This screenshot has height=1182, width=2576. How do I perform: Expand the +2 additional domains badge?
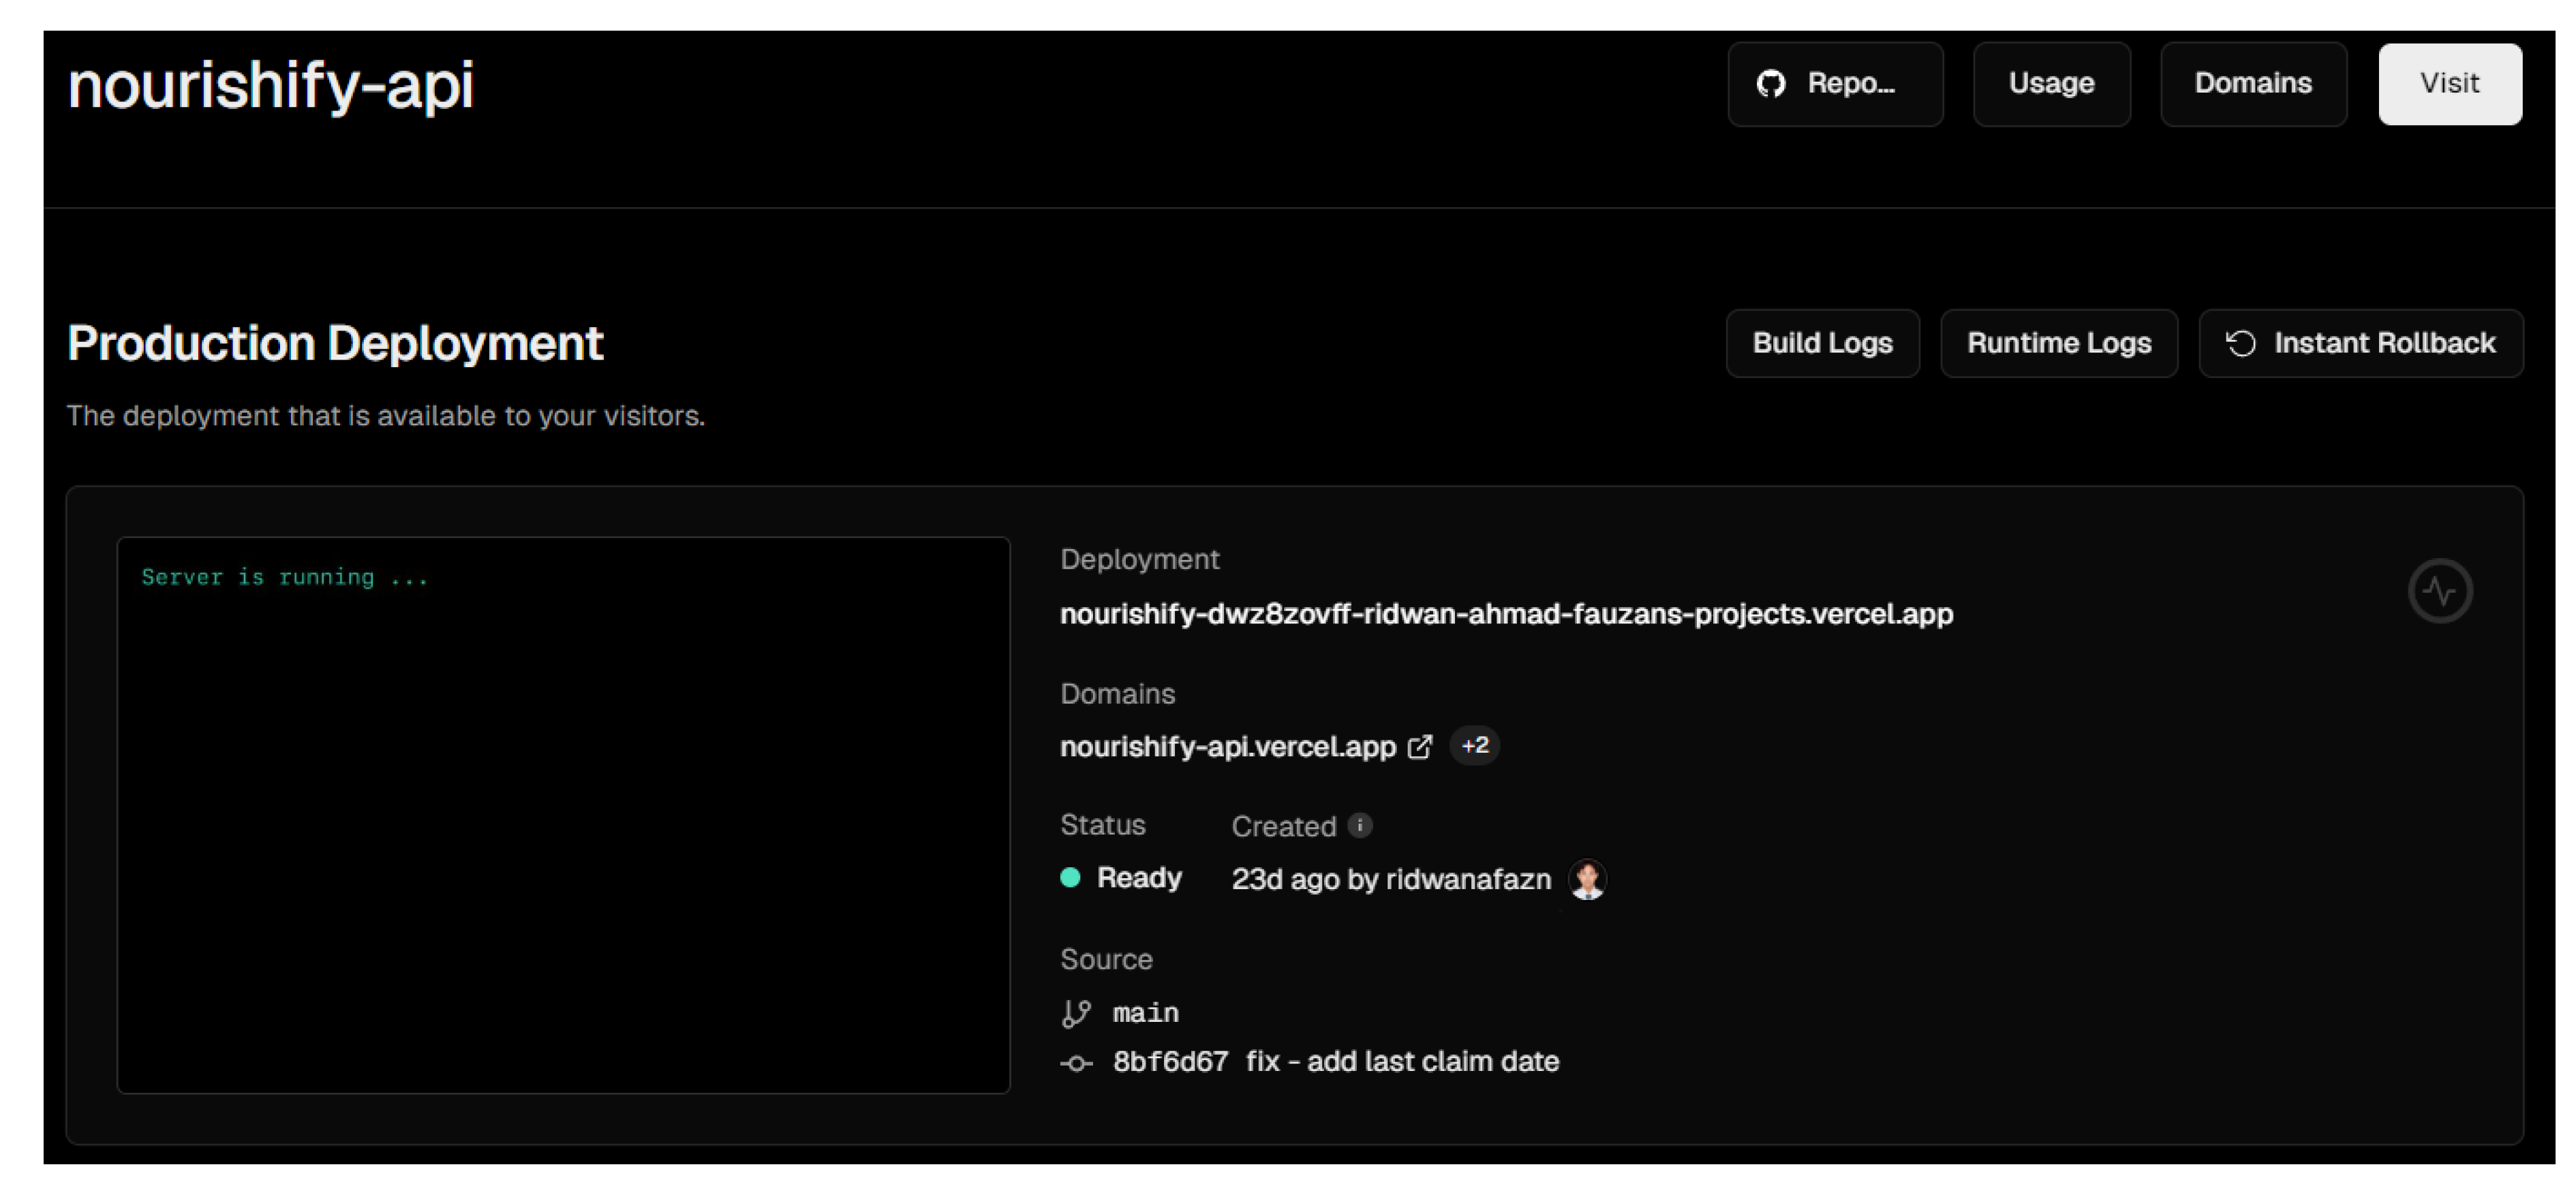1474,746
